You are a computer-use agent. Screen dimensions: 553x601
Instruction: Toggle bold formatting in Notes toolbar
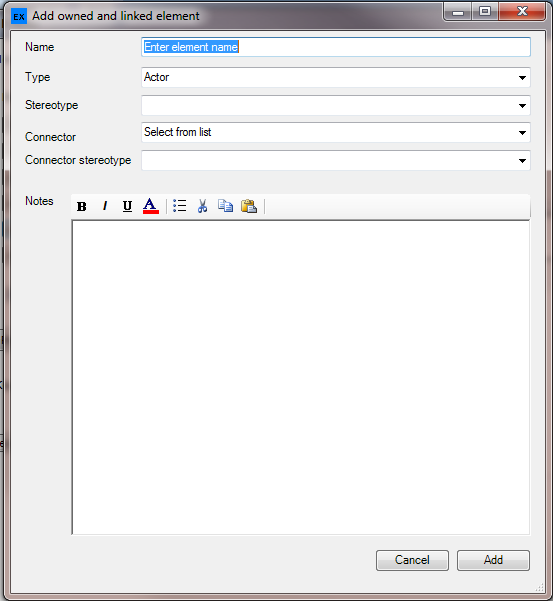point(82,206)
